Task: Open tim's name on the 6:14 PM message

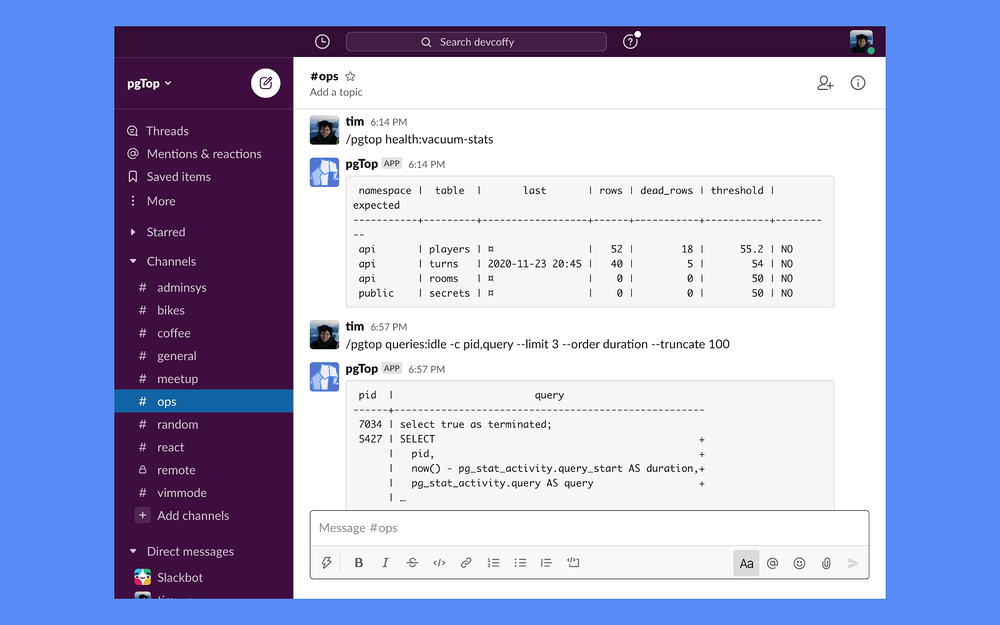Action: point(355,121)
